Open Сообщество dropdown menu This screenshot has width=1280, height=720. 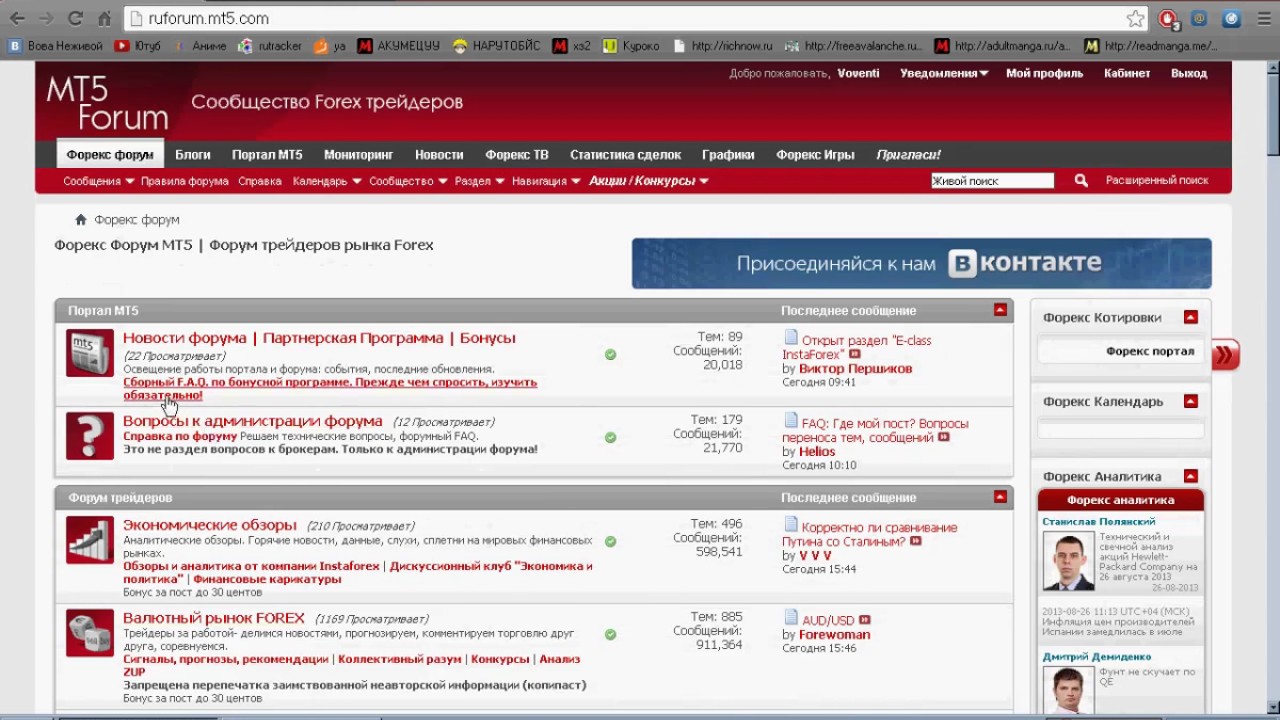pos(407,181)
